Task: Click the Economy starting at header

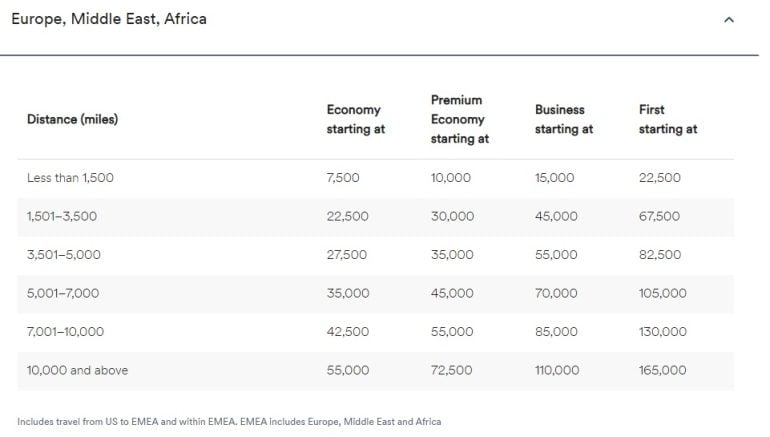Action: tap(355, 120)
